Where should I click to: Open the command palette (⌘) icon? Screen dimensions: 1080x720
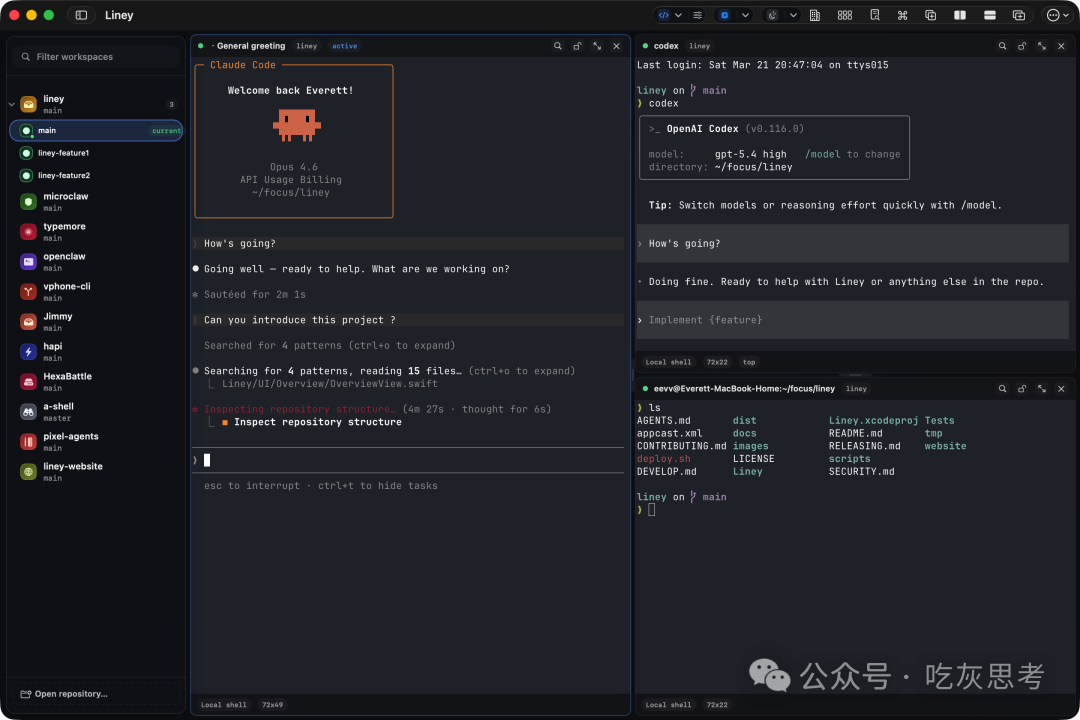(x=902, y=15)
